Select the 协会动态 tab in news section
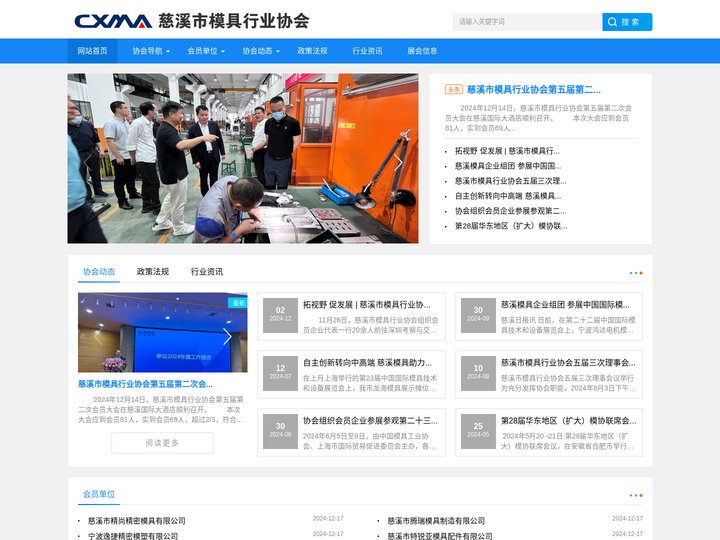Screen dimensions: 720x540 (99, 272)
